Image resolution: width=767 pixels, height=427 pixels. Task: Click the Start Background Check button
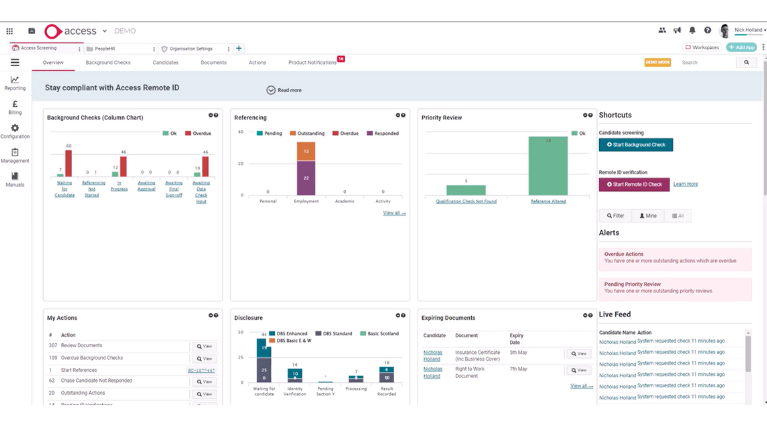point(635,145)
